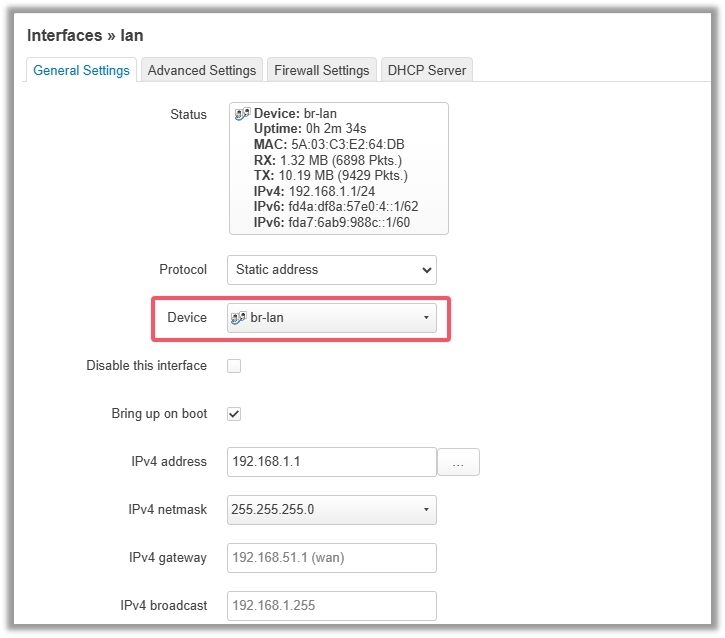Open the Protocol dropdown showing Static address

(331, 270)
